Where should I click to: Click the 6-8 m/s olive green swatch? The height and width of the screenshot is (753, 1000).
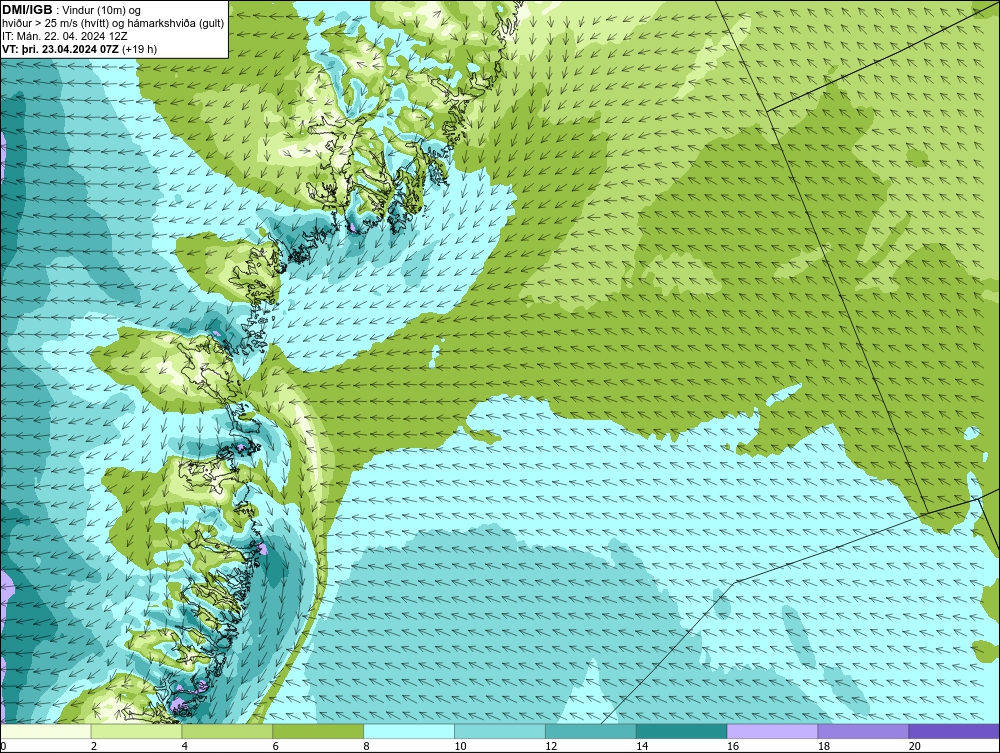pos(318,731)
